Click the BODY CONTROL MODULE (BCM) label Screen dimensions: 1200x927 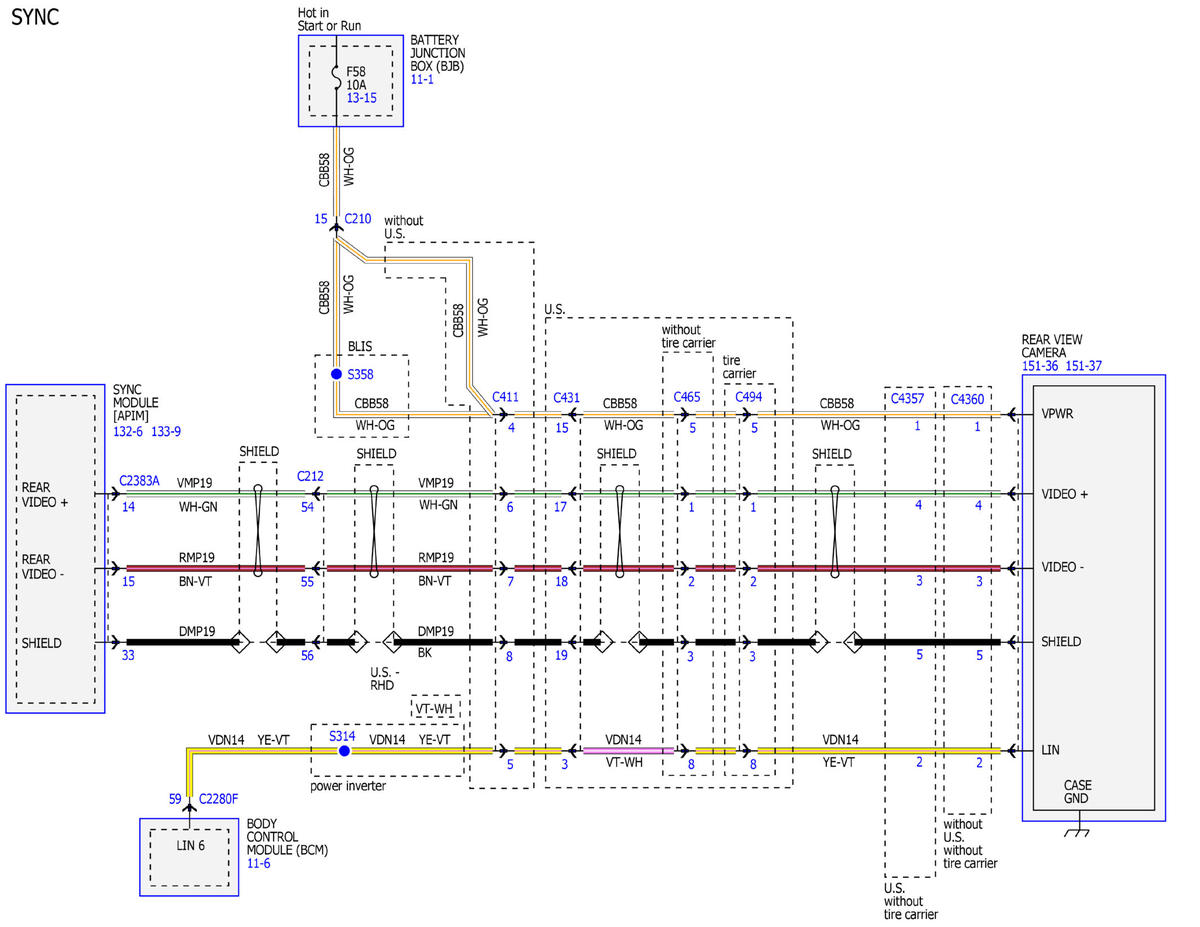click(x=287, y=837)
